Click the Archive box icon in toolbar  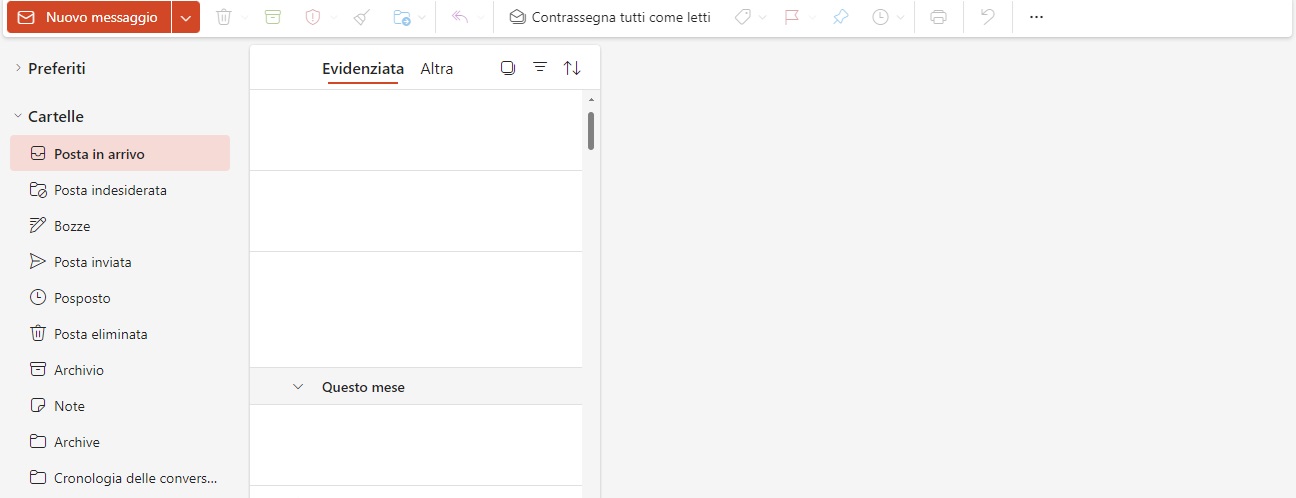273,17
